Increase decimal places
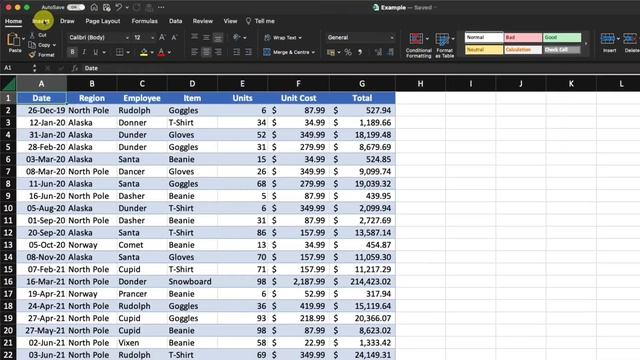 tap(378, 52)
